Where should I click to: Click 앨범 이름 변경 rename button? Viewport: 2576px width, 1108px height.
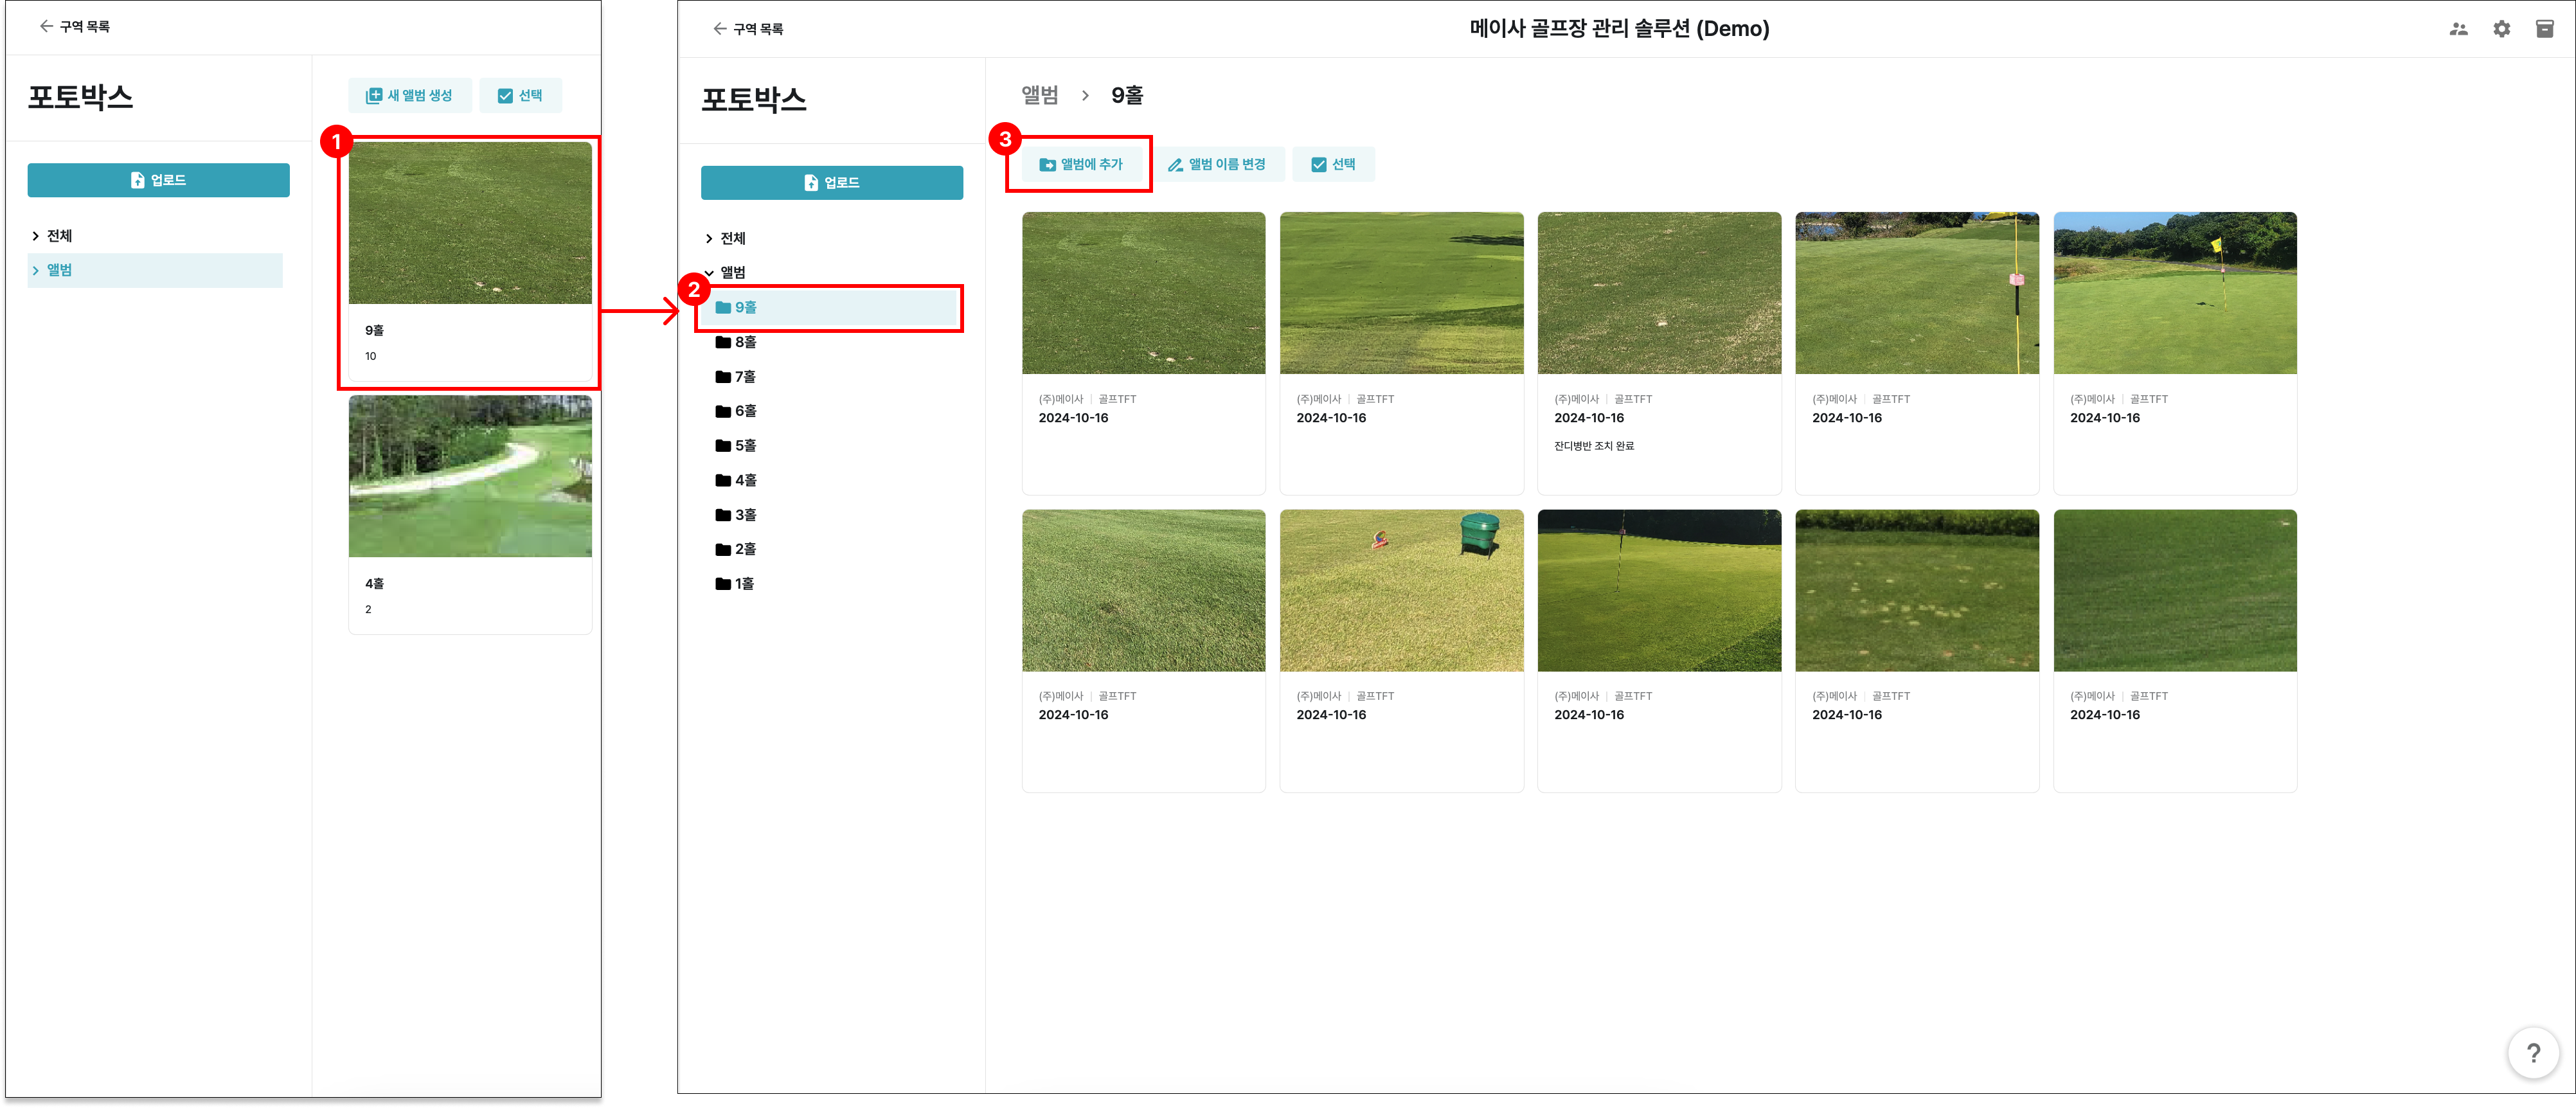pyautogui.click(x=1217, y=164)
